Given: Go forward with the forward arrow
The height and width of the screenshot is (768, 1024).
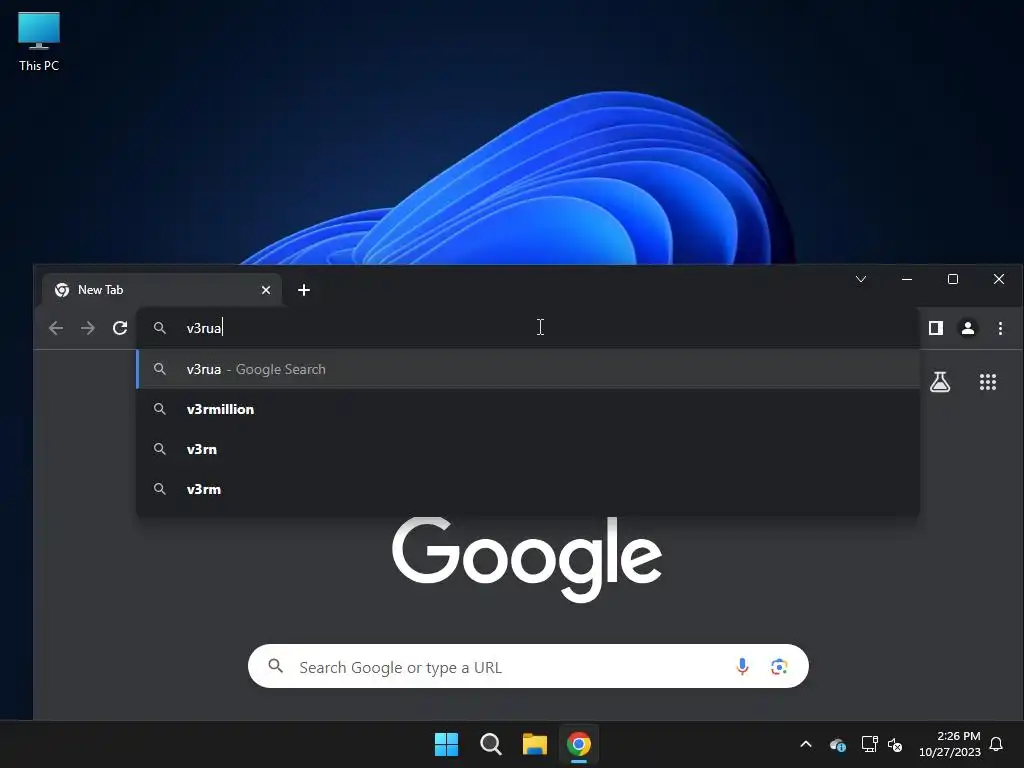Looking at the screenshot, I should coord(88,328).
